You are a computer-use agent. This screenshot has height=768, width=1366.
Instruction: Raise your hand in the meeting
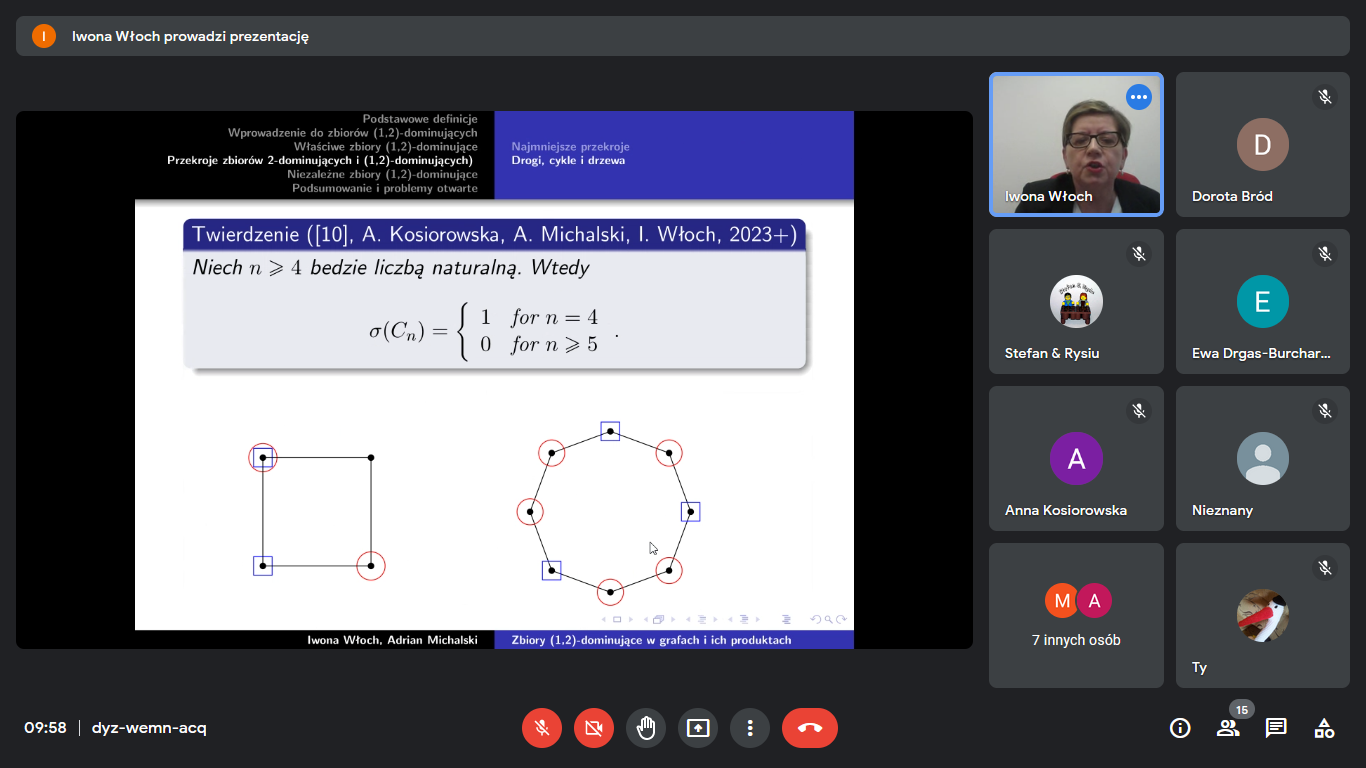(646, 728)
